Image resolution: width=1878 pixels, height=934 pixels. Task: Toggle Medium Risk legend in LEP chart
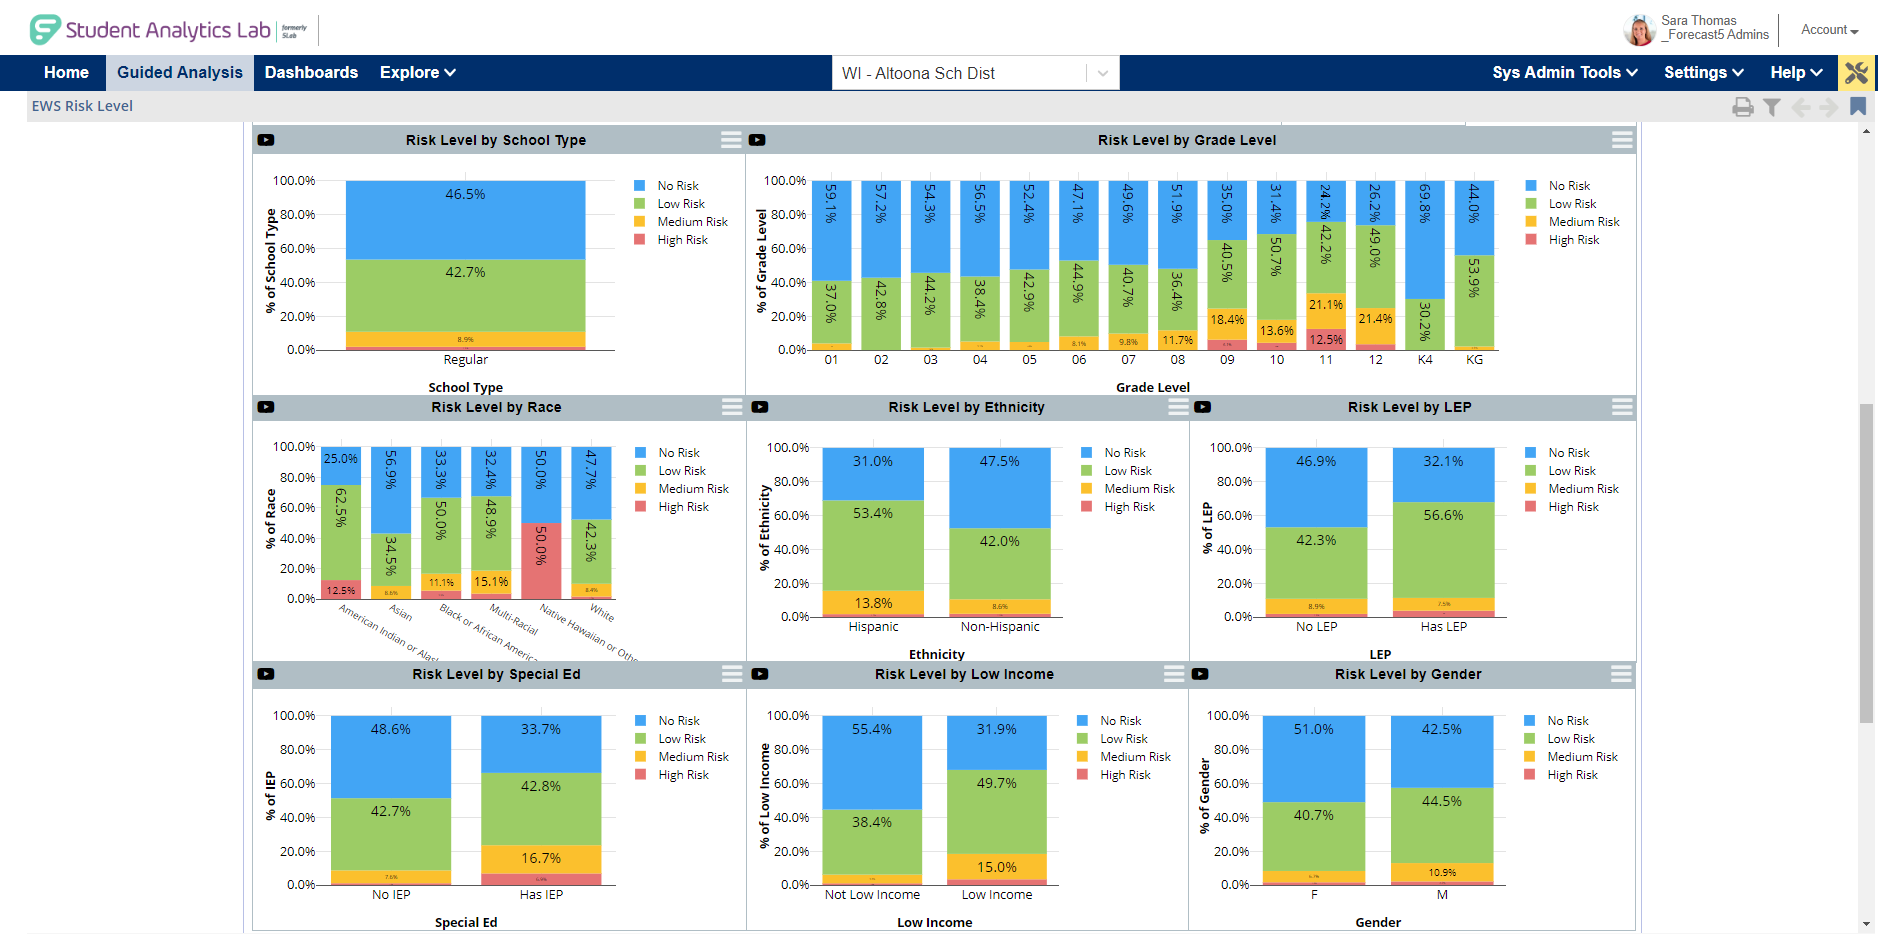(1572, 489)
